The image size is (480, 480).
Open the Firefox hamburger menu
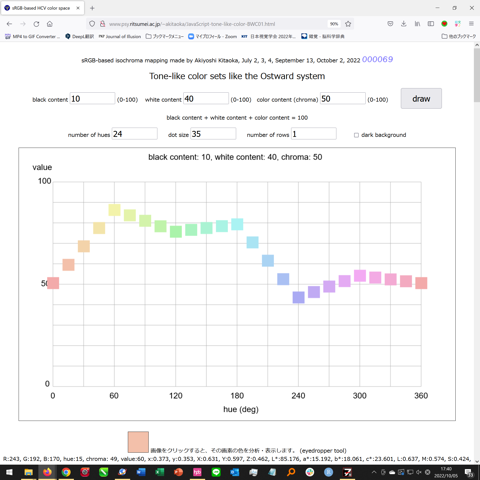[x=471, y=24]
